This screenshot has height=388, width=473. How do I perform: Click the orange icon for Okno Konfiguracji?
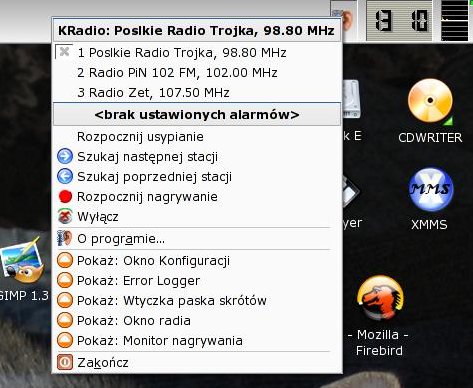tap(65, 260)
